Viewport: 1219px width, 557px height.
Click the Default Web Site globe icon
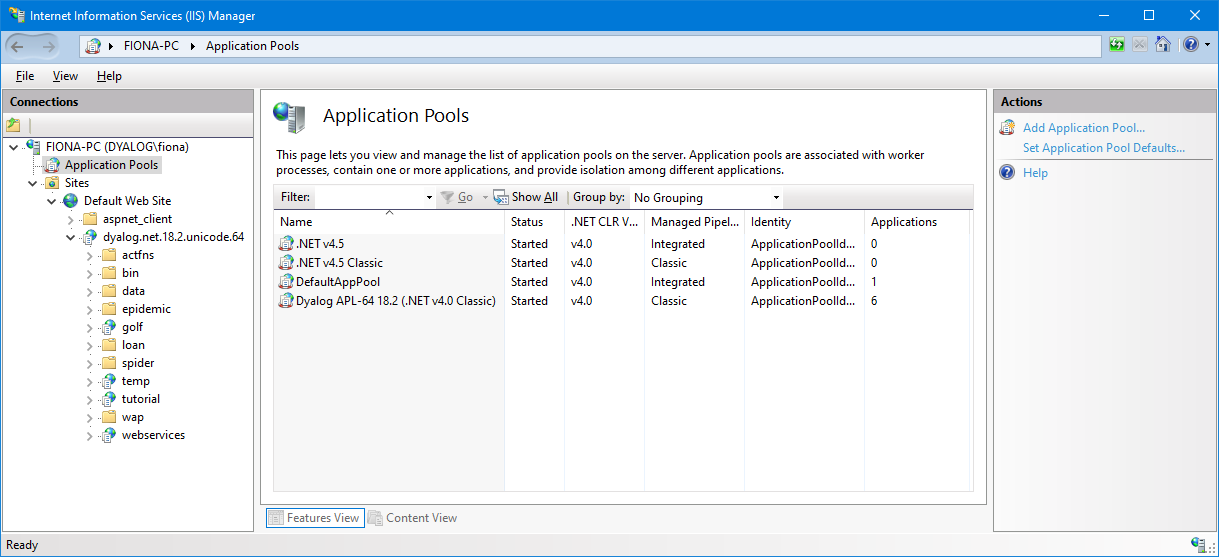pyautogui.click(x=71, y=201)
